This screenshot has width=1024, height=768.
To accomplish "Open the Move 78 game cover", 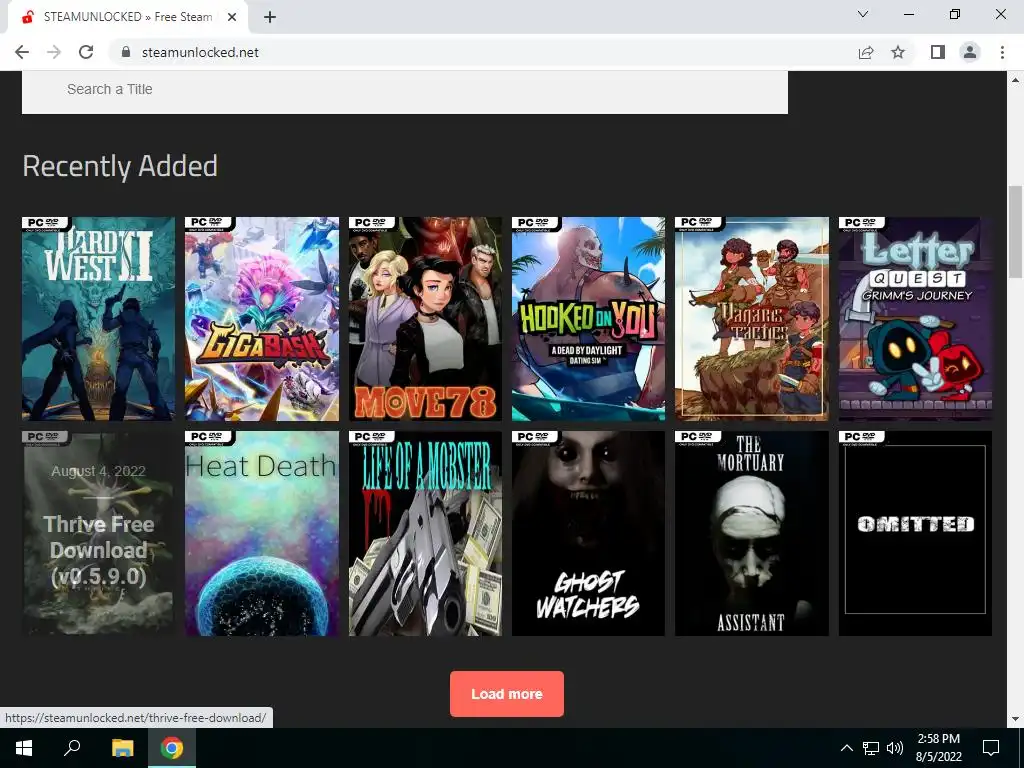I will click(425, 319).
